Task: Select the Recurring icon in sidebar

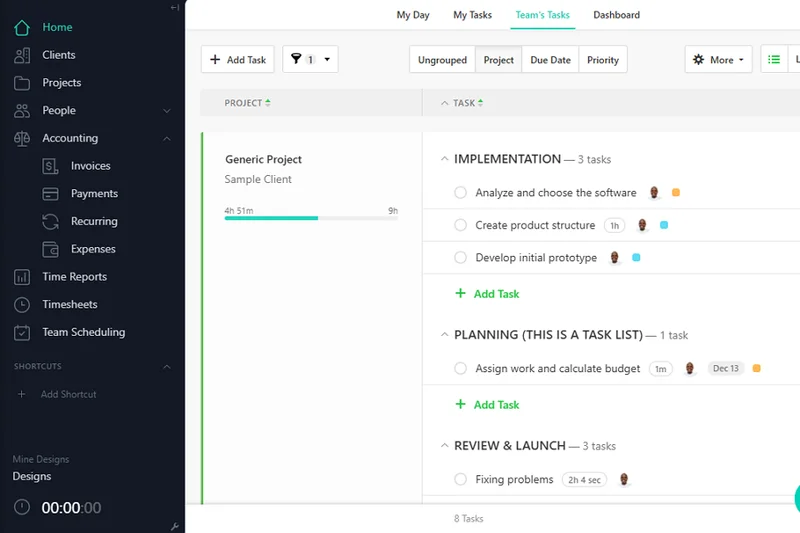Action: click(51, 221)
